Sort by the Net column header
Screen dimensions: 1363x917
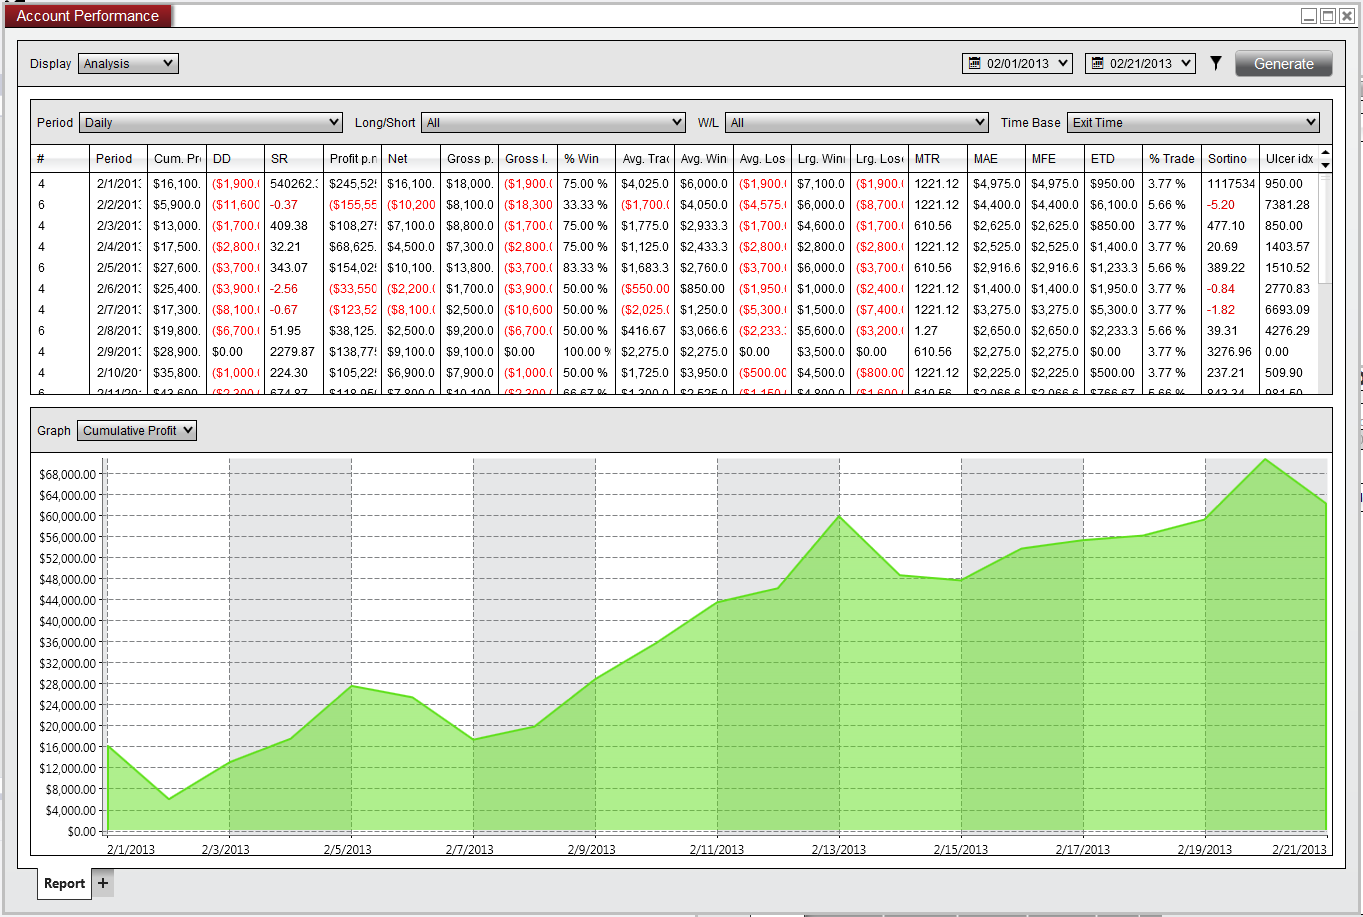click(x=411, y=158)
